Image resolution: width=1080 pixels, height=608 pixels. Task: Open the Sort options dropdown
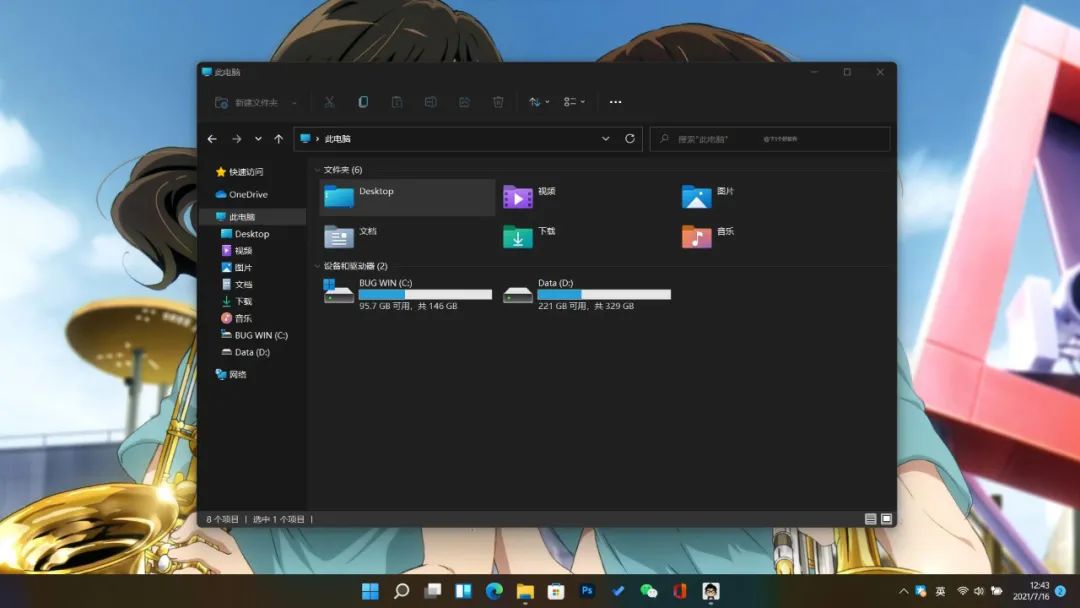coord(539,102)
